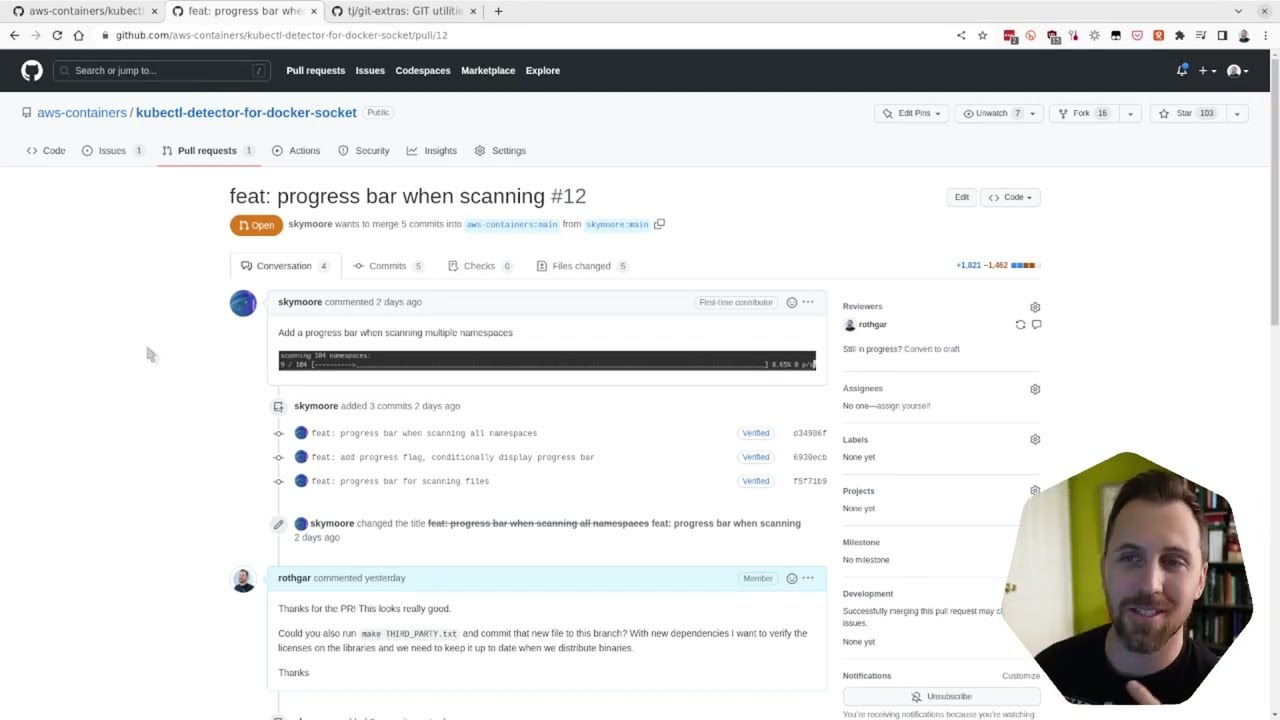Click the browser home icon
The width and height of the screenshot is (1280, 720).
tap(78, 35)
